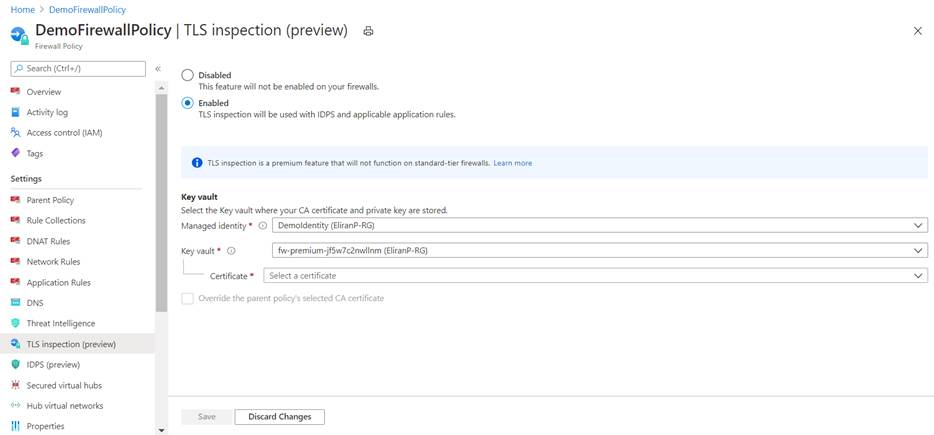Open IDPS (preview) menu item
Viewport: 934px width, 435px height.
pyautogui.click(x=53, y=365)
